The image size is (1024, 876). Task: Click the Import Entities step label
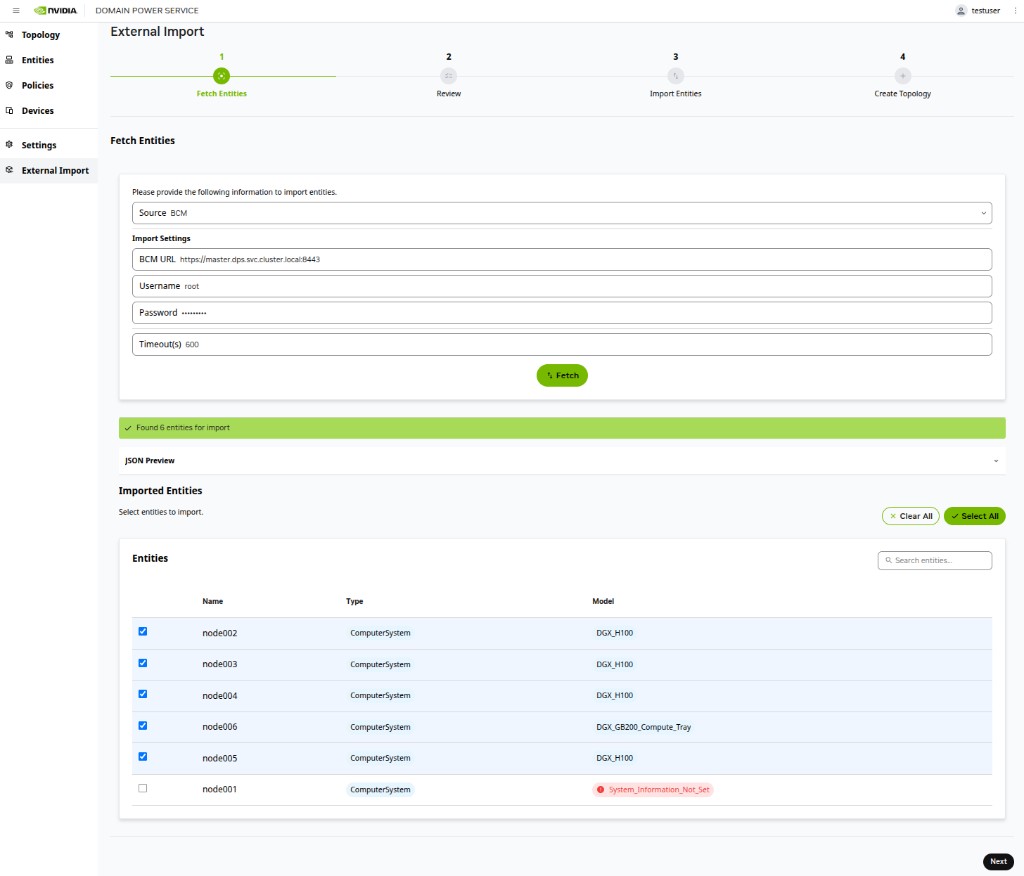(x=675, y=94)
